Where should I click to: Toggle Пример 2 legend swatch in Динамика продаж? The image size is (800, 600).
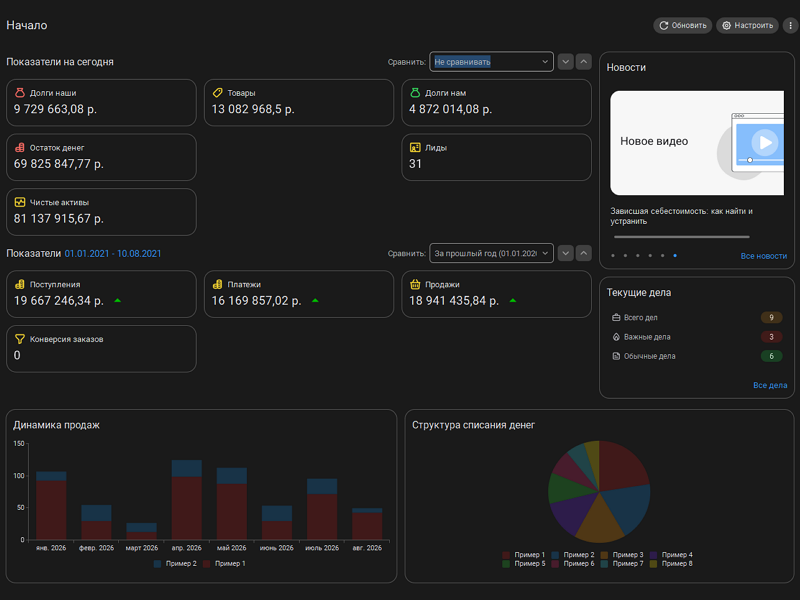(157, 564)
